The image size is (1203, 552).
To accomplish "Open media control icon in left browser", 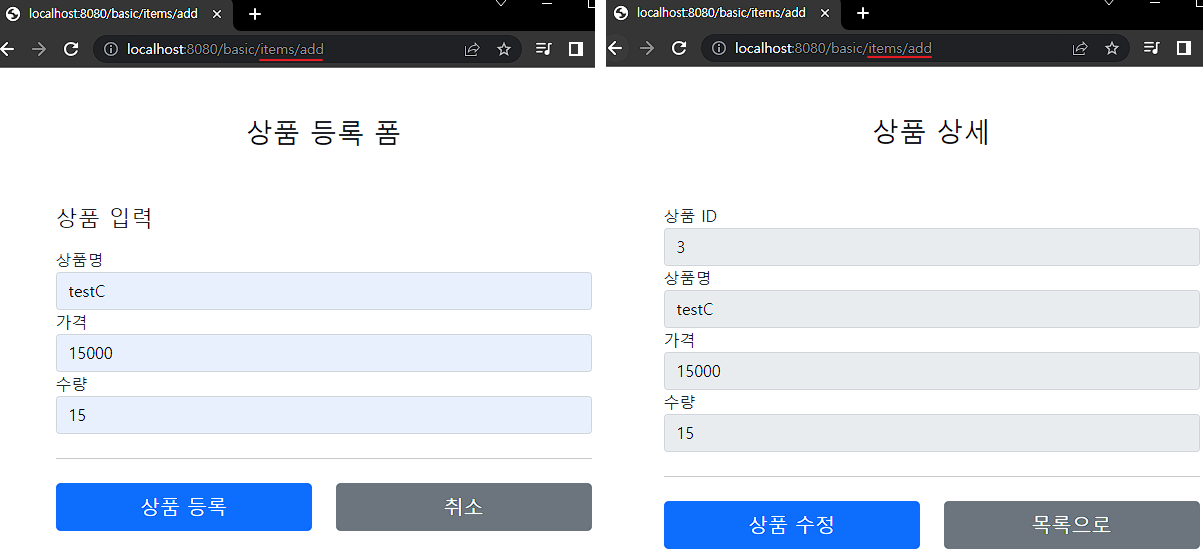I will 544,49.
